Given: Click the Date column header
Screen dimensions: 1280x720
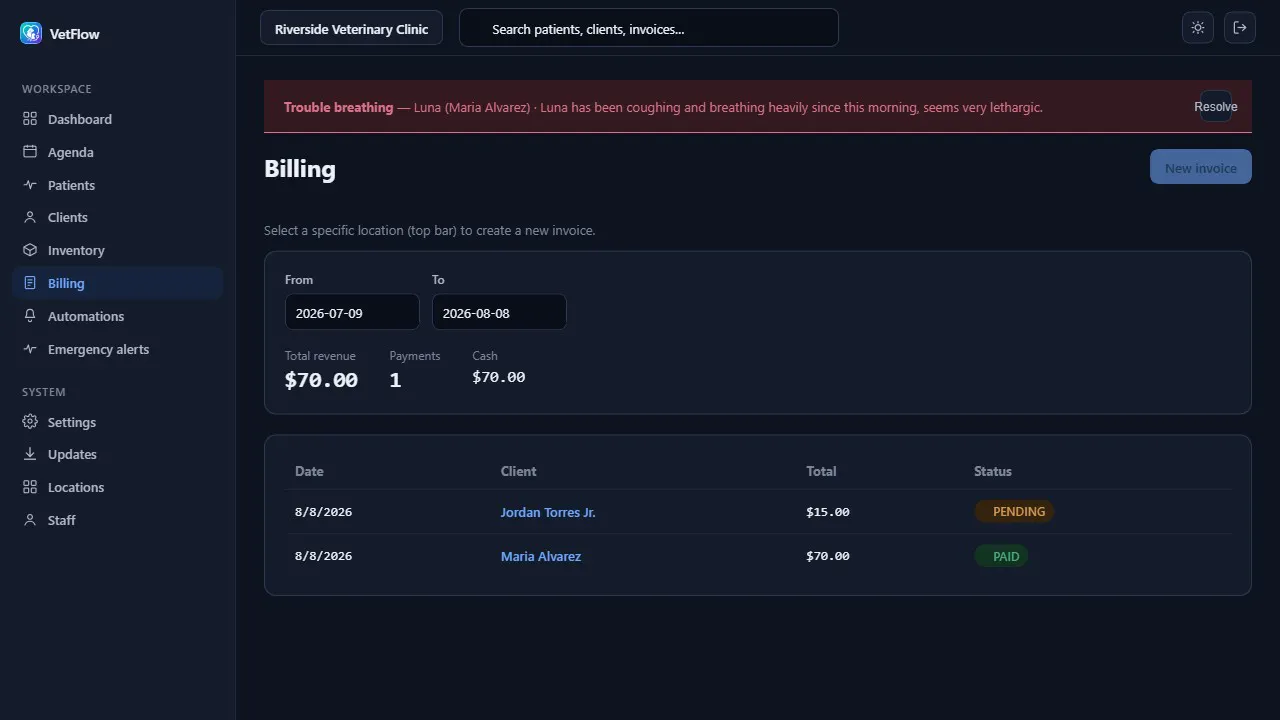Looking at the screenshot, I should click(309, 471).
